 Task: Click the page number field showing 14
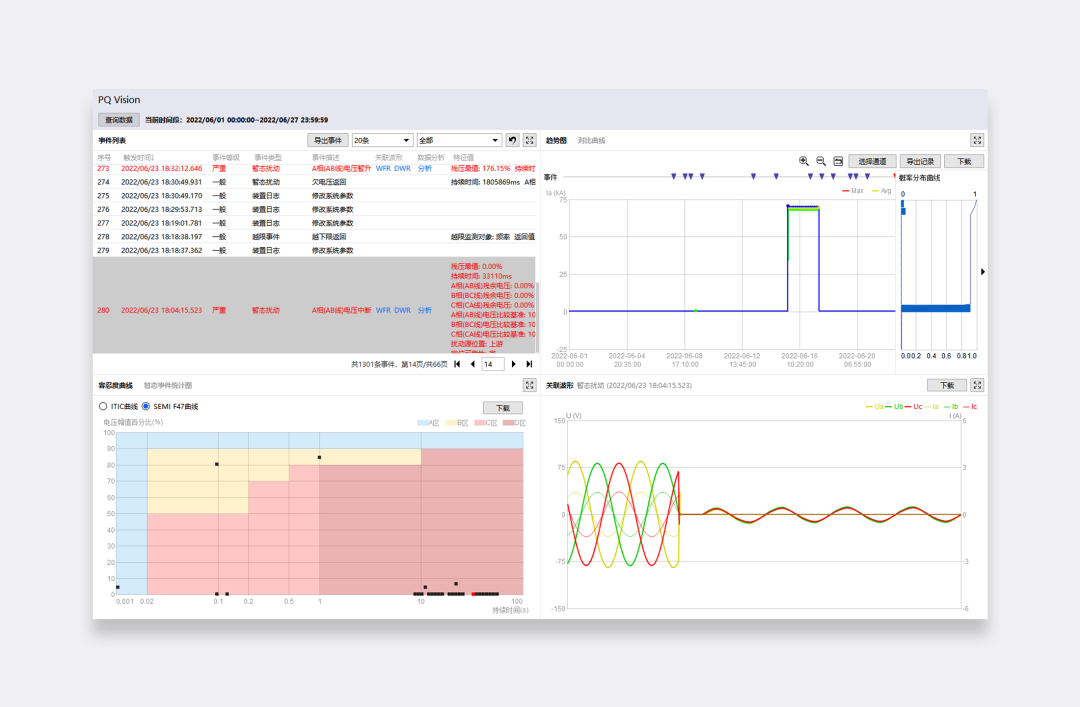(493, 365)
